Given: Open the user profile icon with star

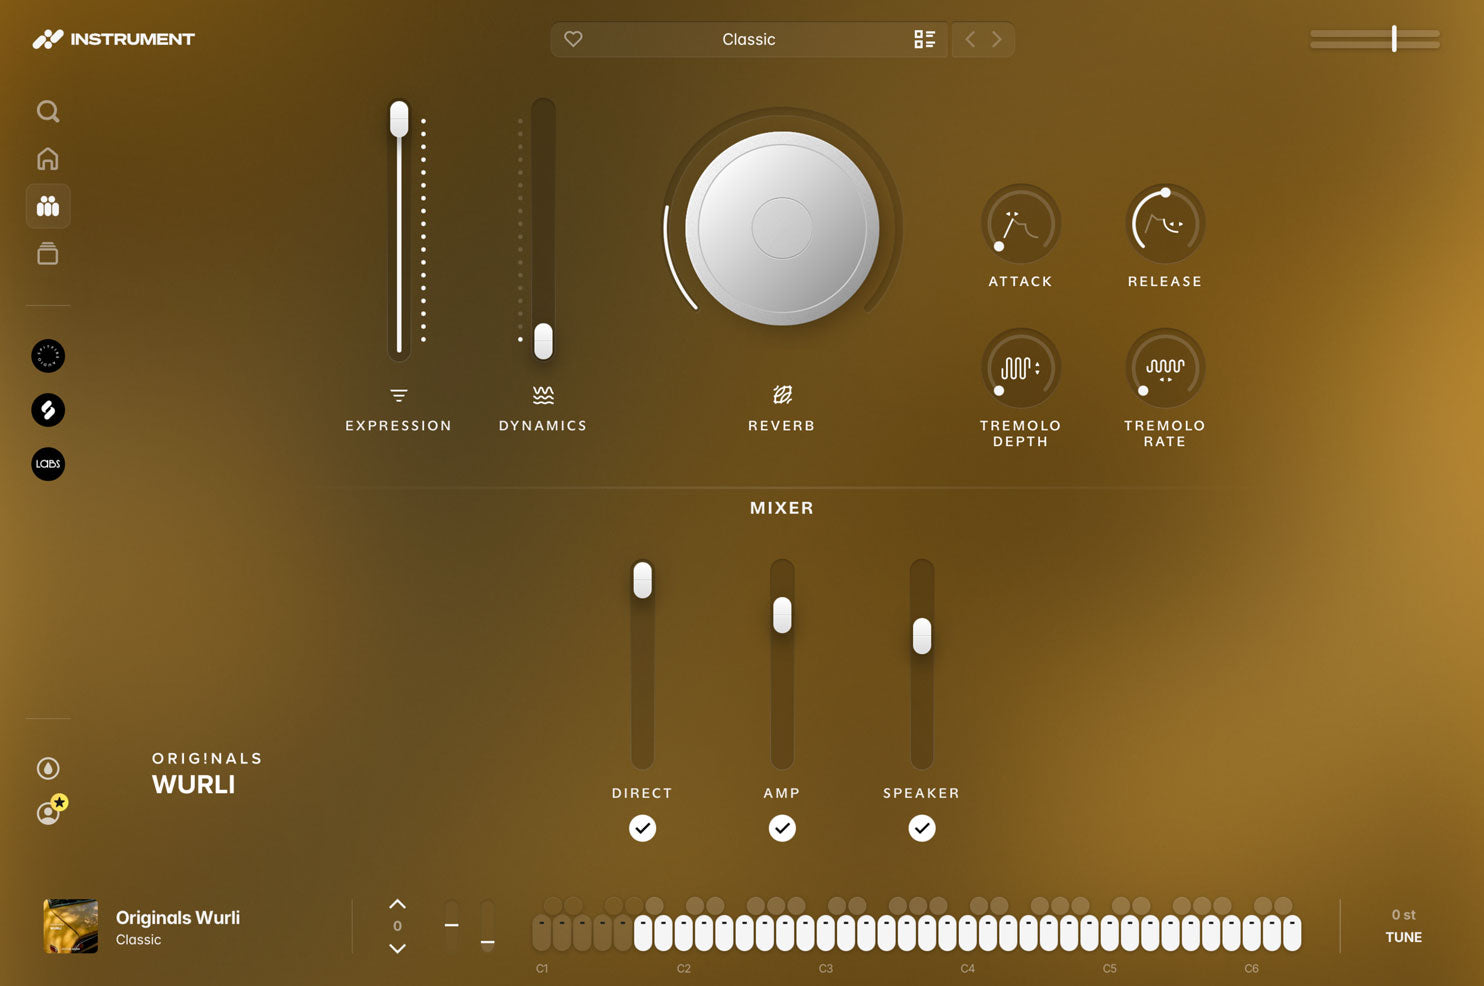Looking at the screenshot, I should [50, 810].
